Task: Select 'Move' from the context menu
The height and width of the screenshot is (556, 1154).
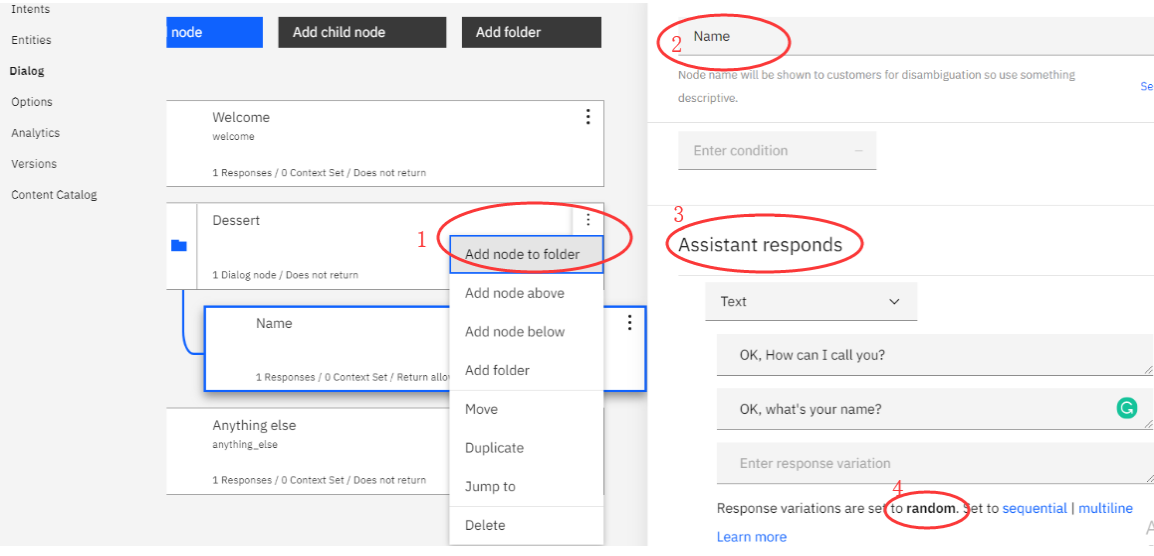Action: (482, 409)
